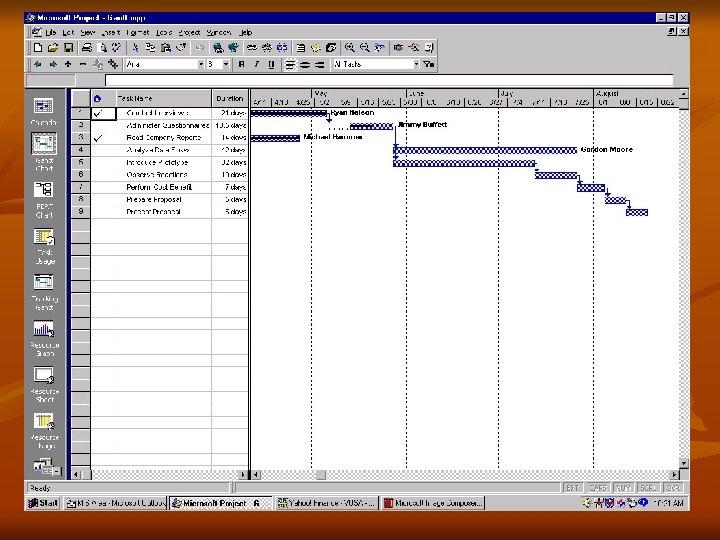Viewport: 720px width, 540px height.
Task: Activate the Format Painter
Action: [181, 48]
